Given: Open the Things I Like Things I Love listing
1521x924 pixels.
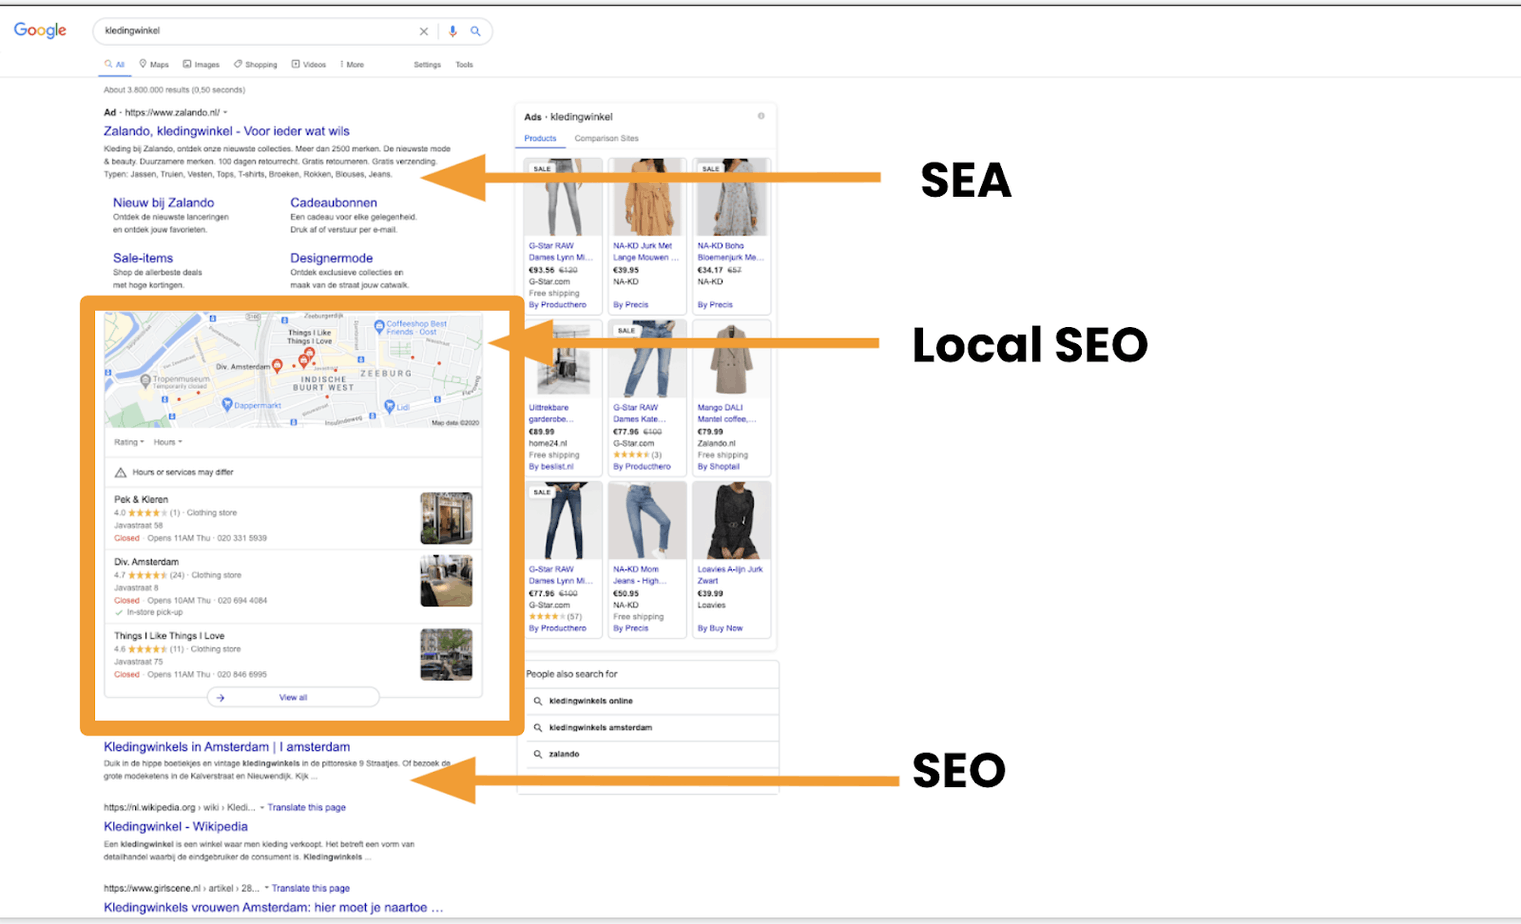Looking at the screenshot, I should point(169,636).
